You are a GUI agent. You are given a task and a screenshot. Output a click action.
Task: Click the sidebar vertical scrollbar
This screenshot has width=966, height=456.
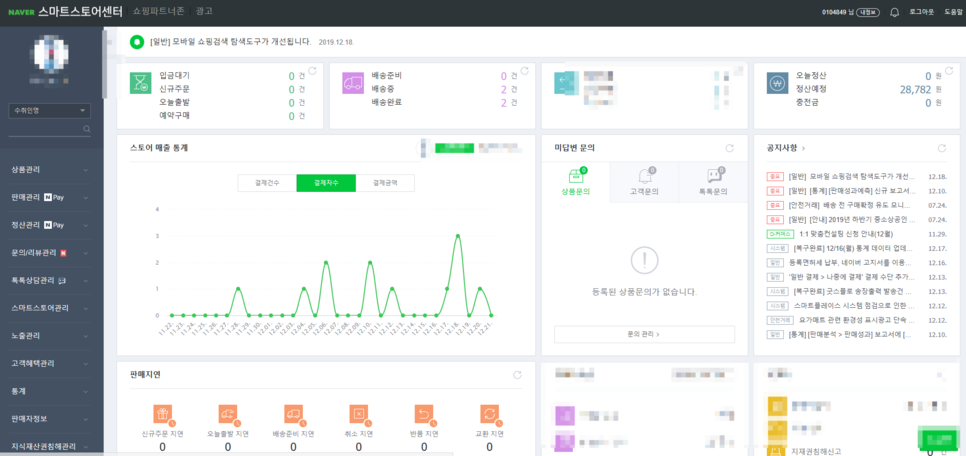click(x=105, y=65)
